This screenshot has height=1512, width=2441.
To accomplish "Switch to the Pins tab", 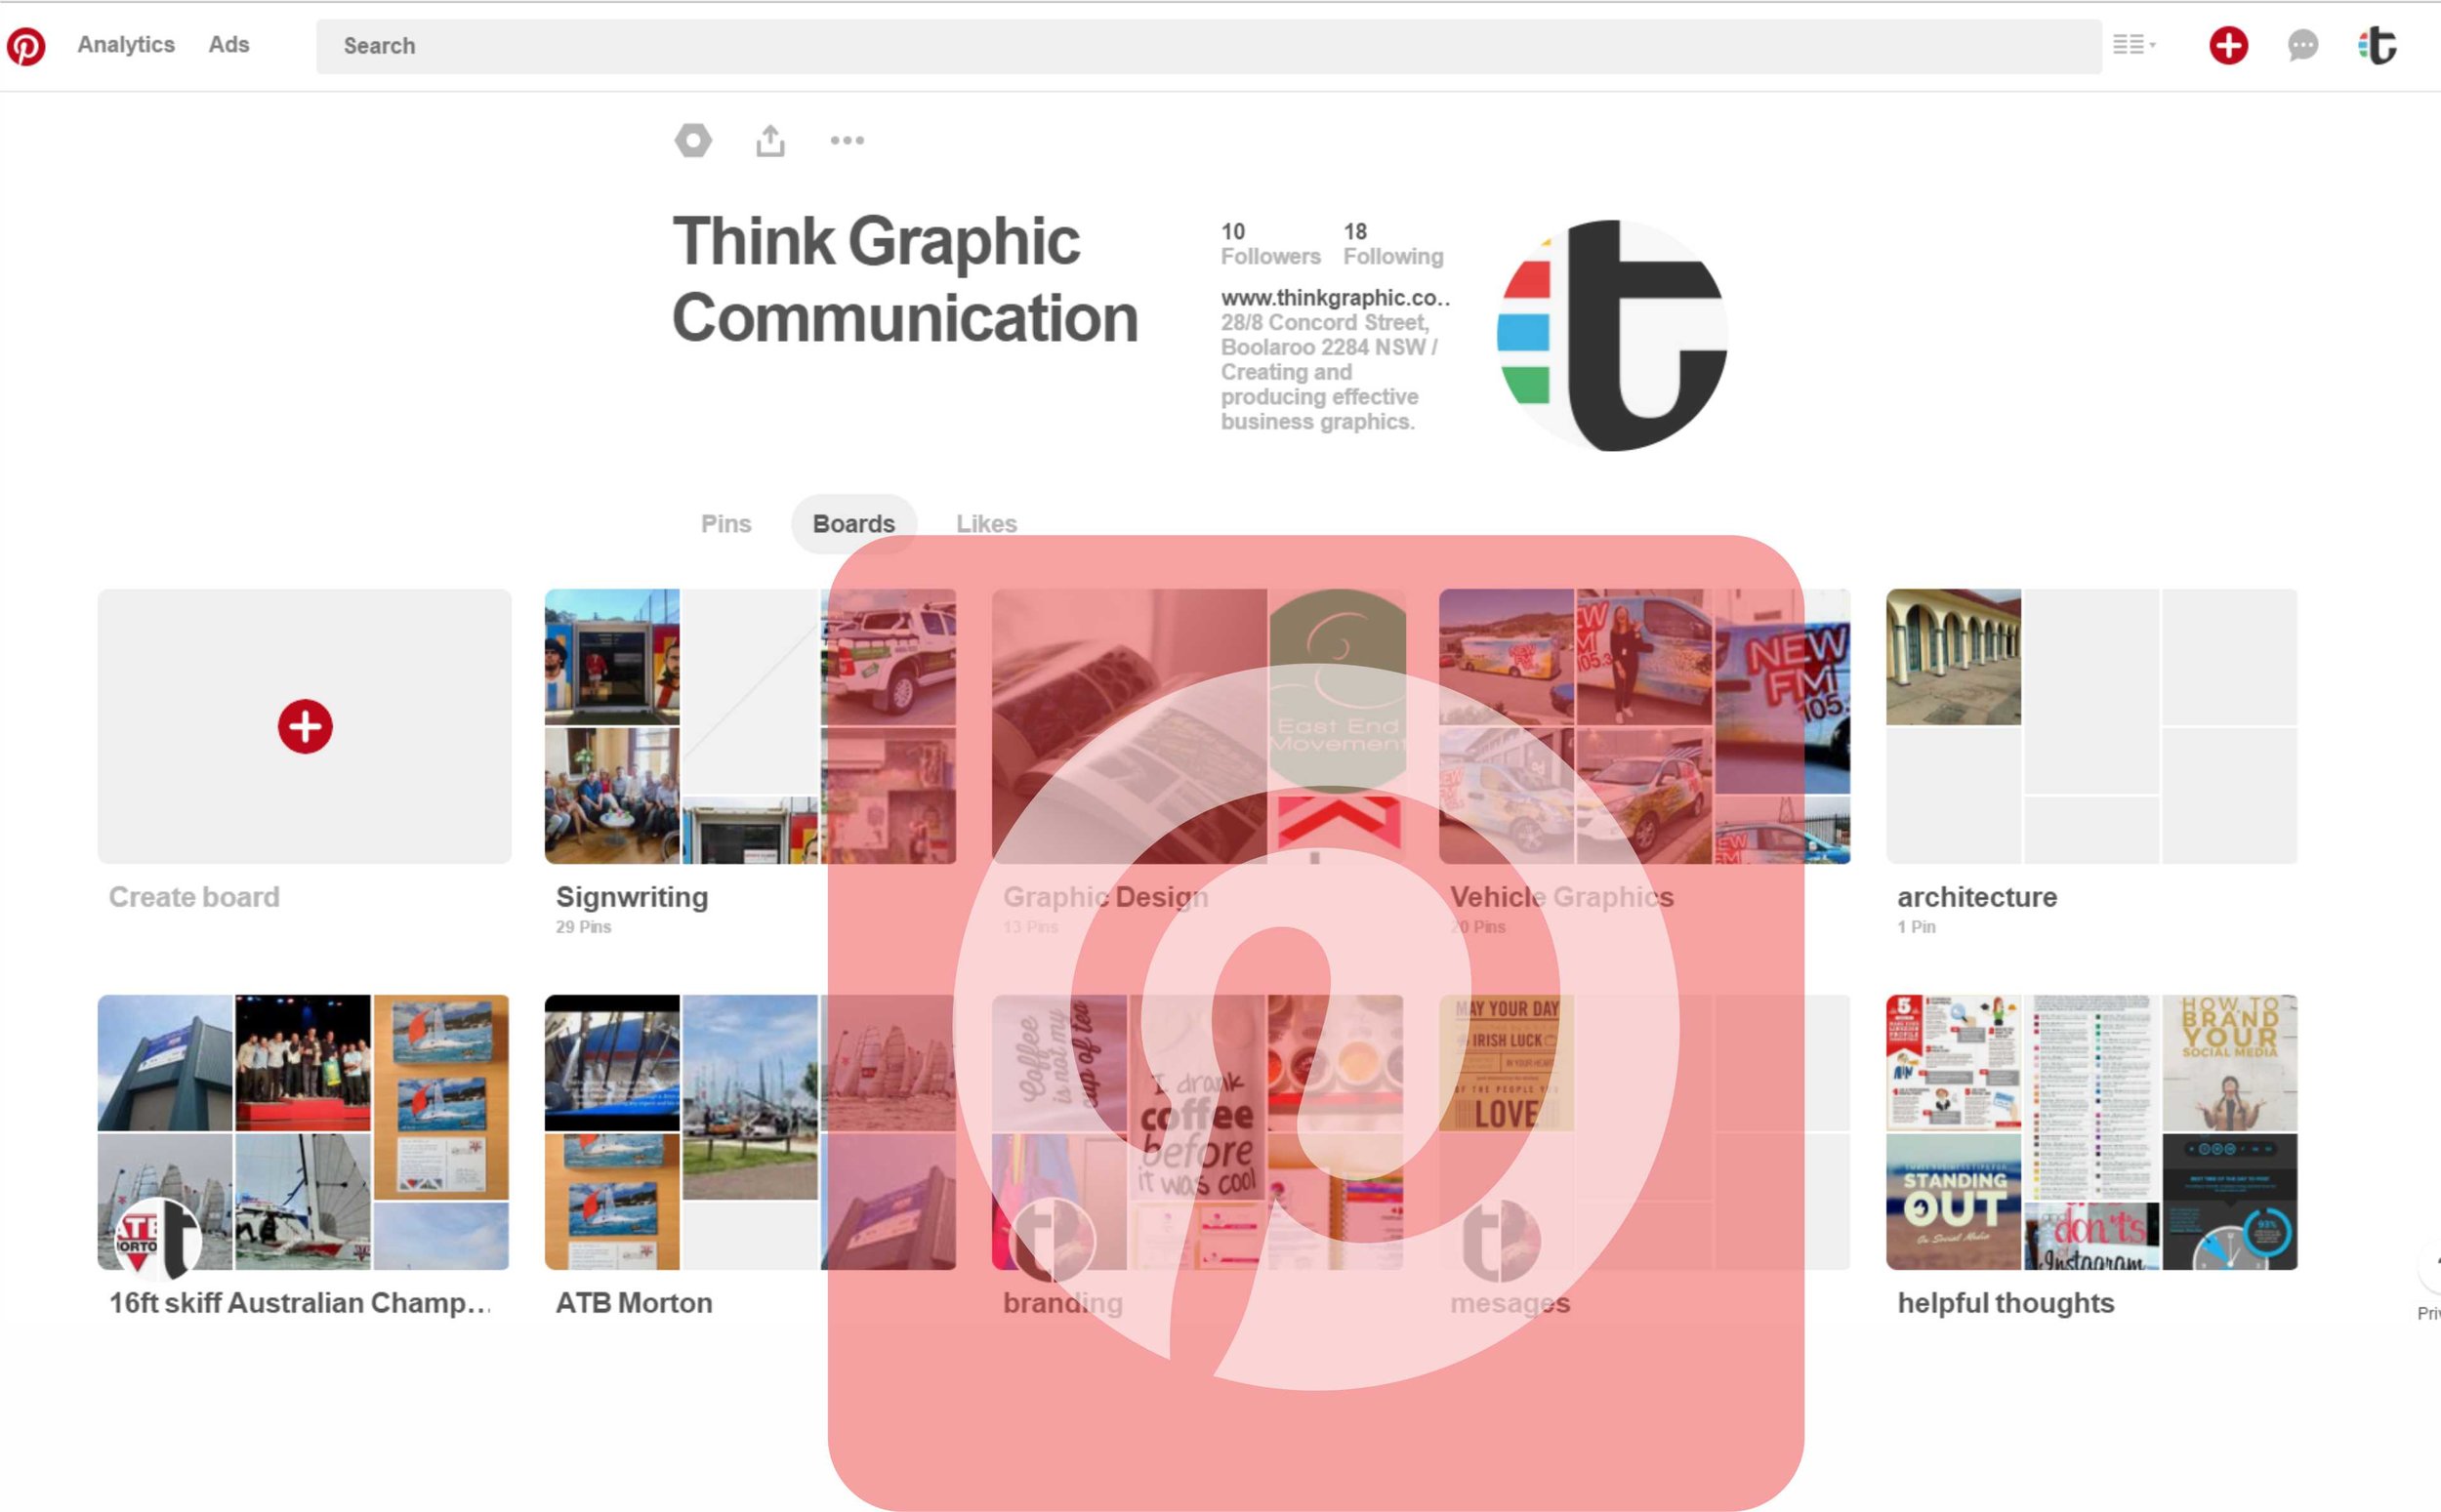I will (725, 524).
